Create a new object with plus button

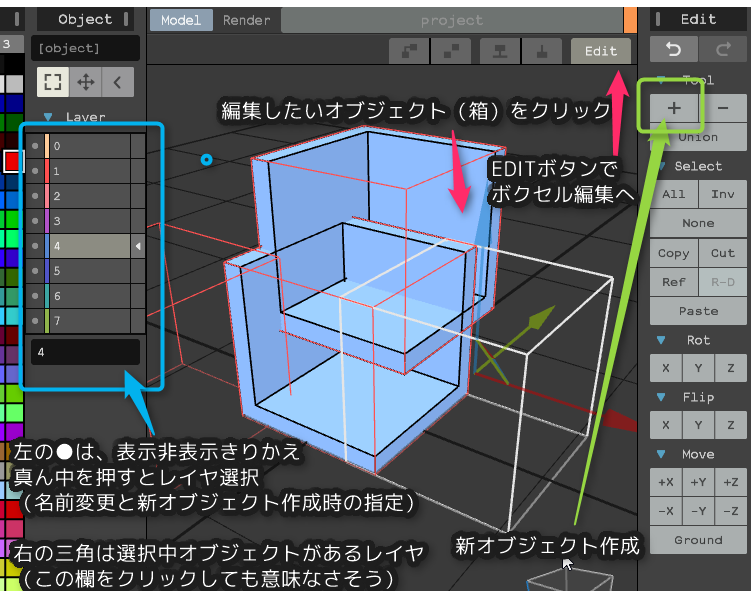[x=673, y=108]
